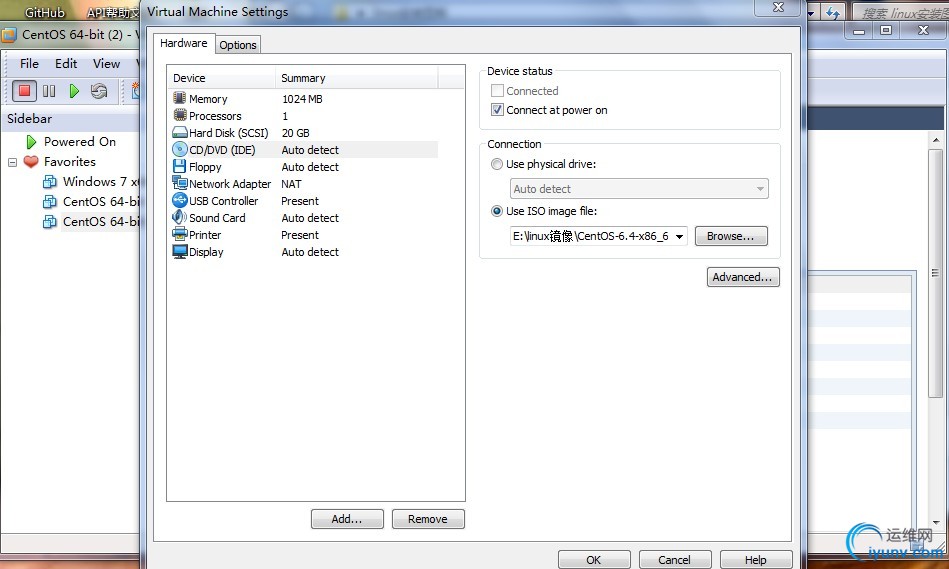Click the Advanced... button
Screen dimensions: 949x569
coord(743,277)
